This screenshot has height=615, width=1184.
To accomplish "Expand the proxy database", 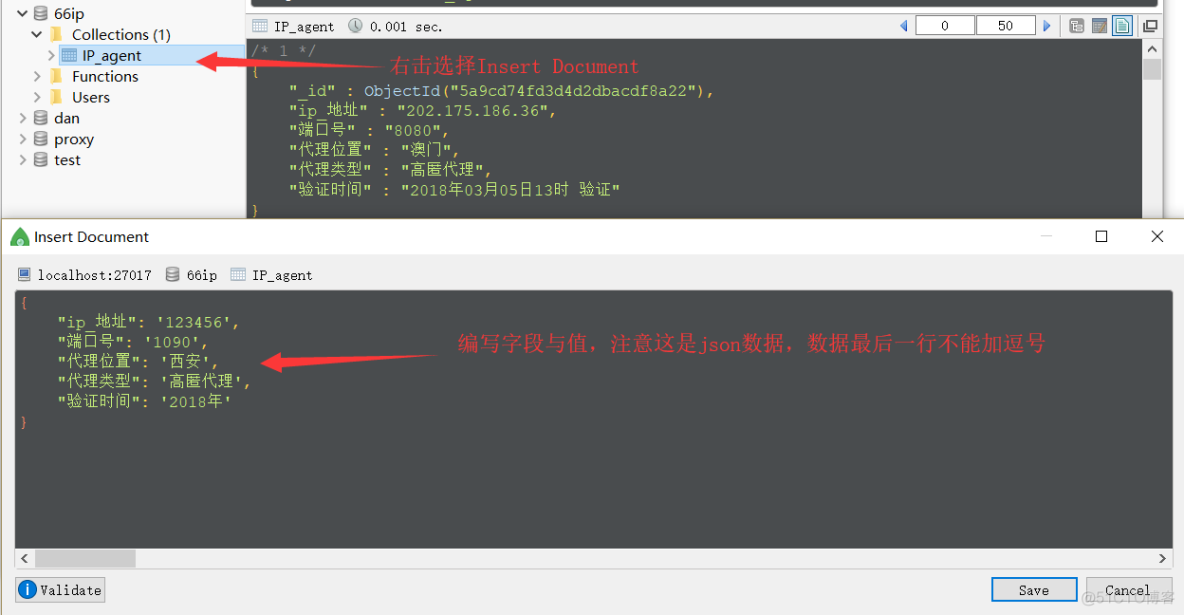I will (x=22, y=139).
